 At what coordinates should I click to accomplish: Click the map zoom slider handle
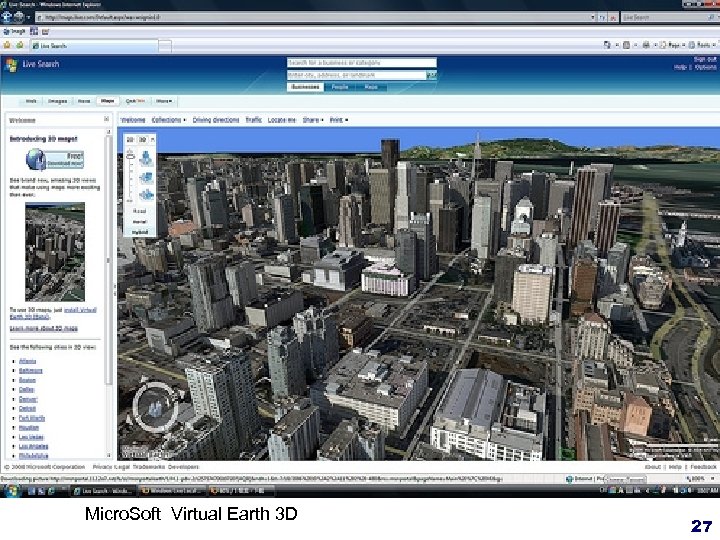(x=130, y=155)
